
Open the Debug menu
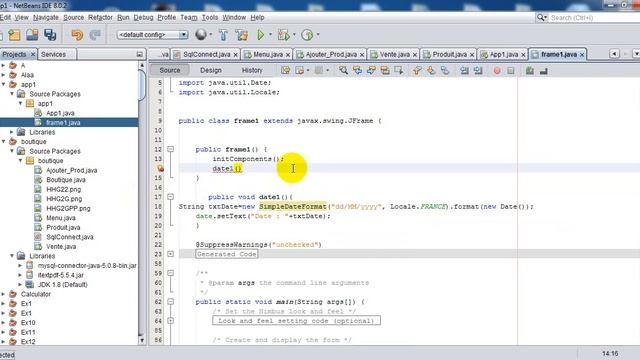coord(143,18)
